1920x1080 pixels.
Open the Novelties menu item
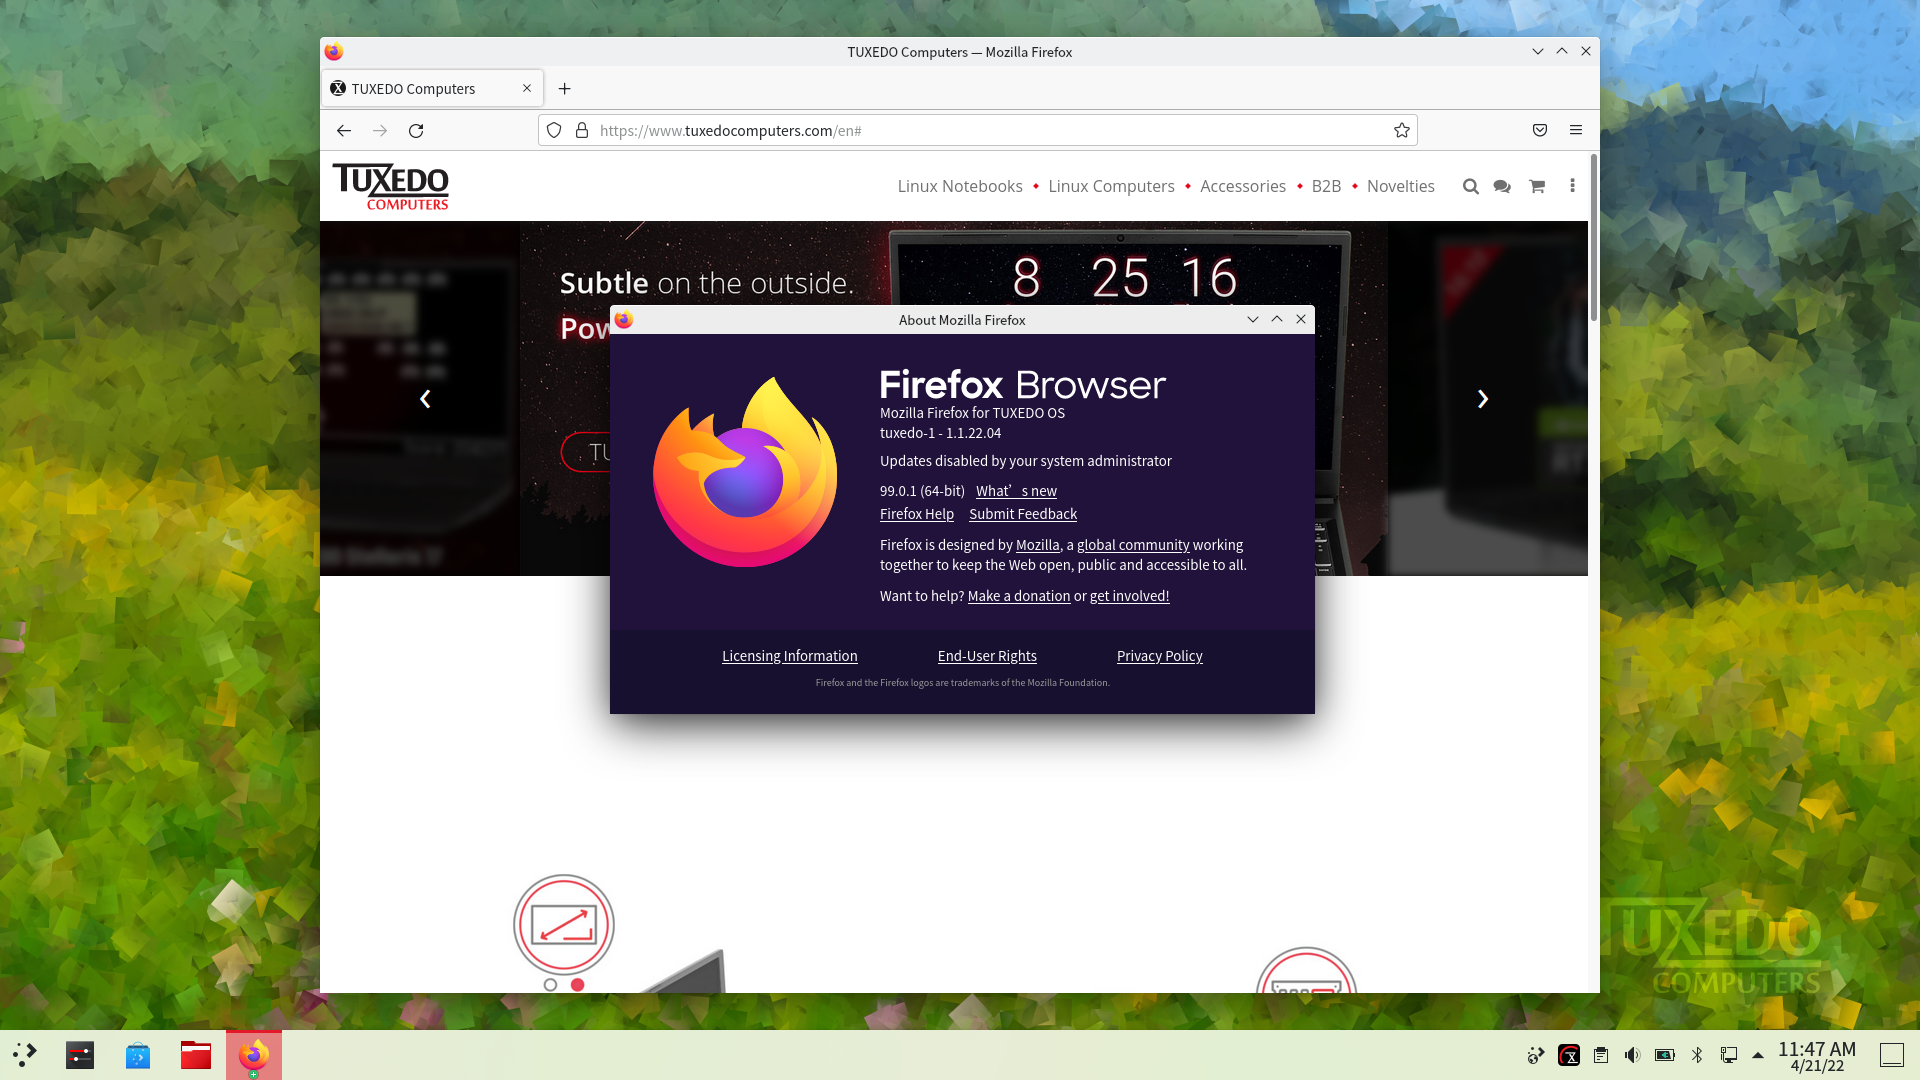(1400, 186)
